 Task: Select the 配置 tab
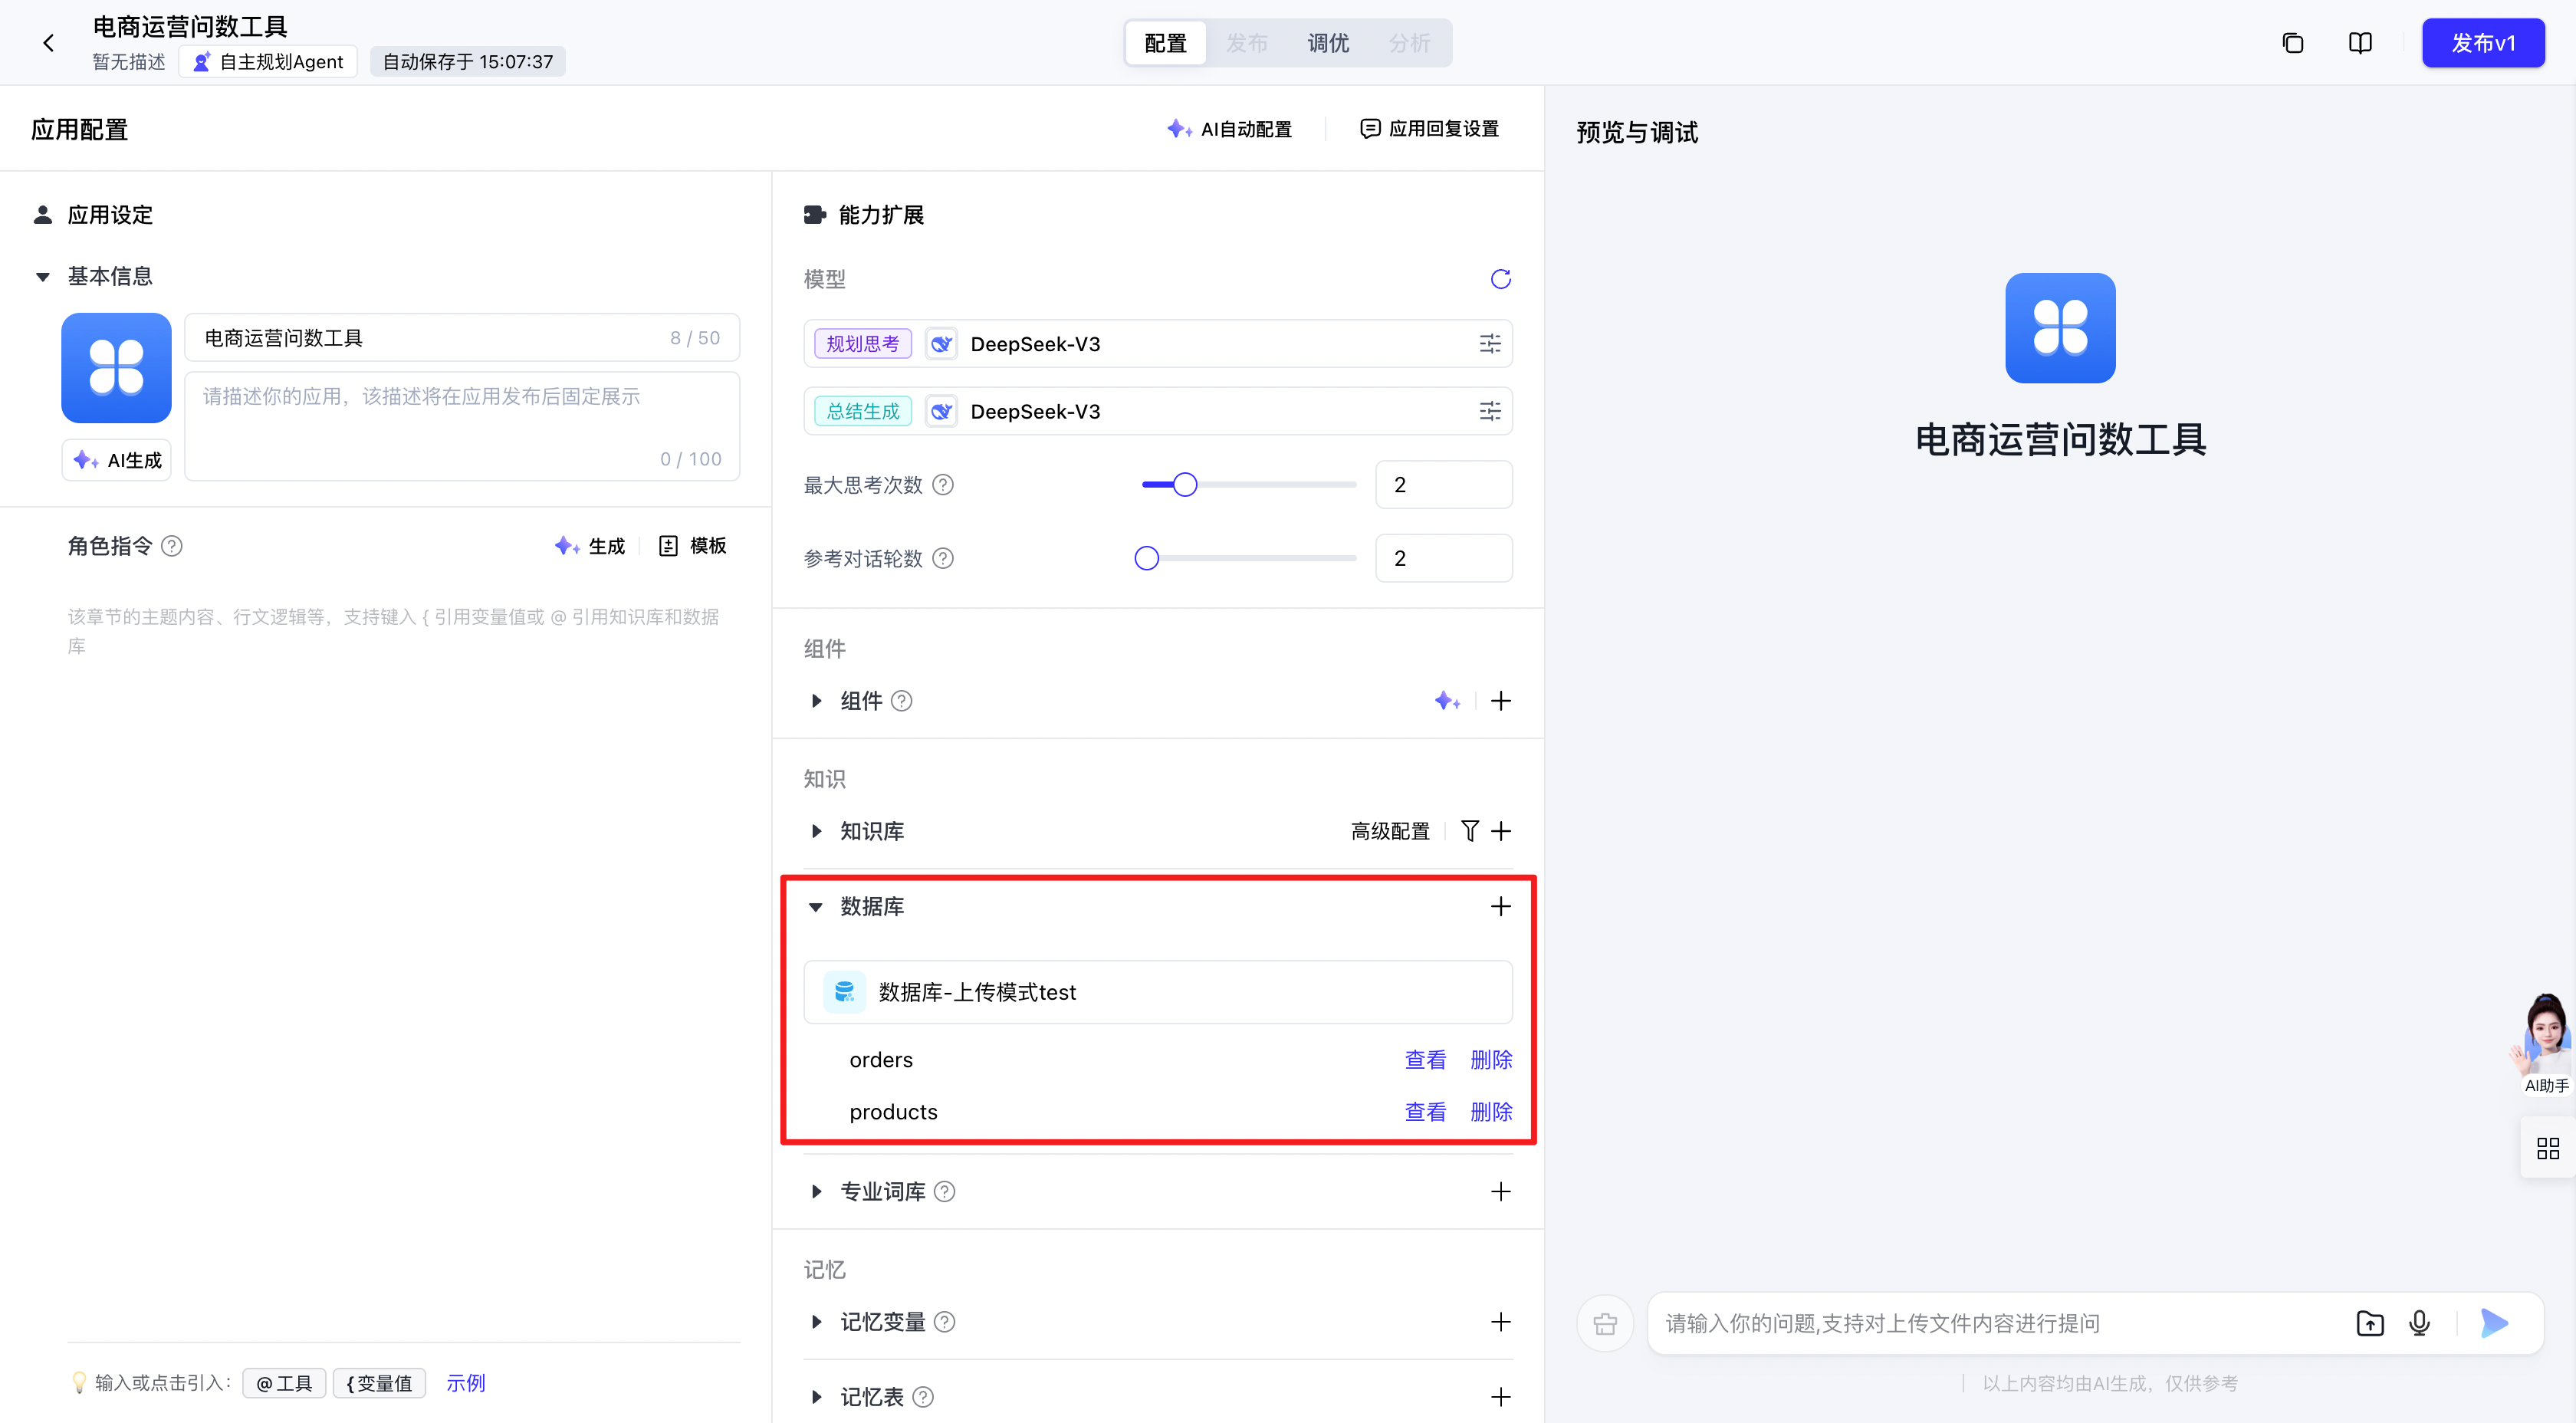click(x=1165, y=43)
